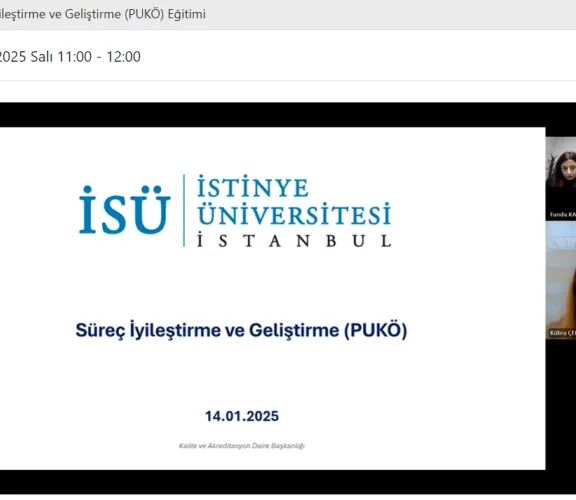Click the İSÜ logo on the slide

(x=125, y=210)
